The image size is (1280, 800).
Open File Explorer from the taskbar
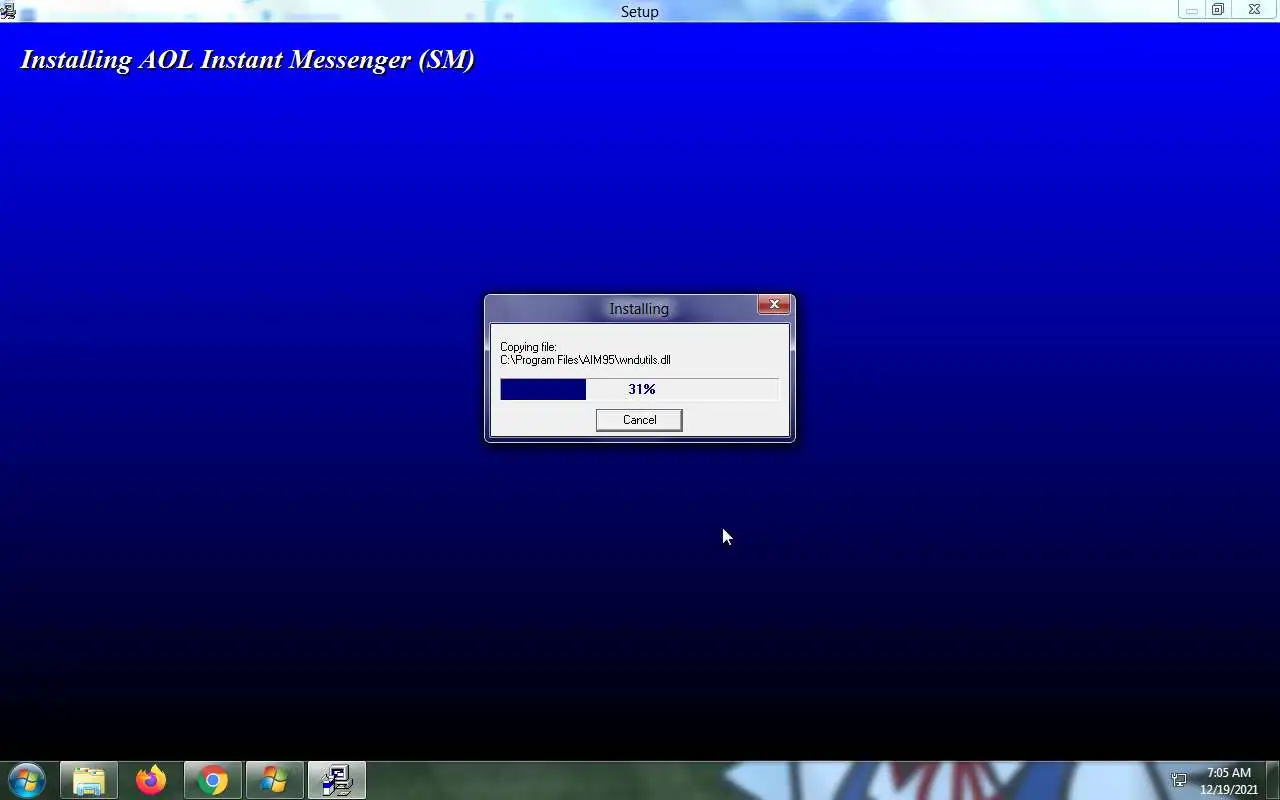click(89, 780)
